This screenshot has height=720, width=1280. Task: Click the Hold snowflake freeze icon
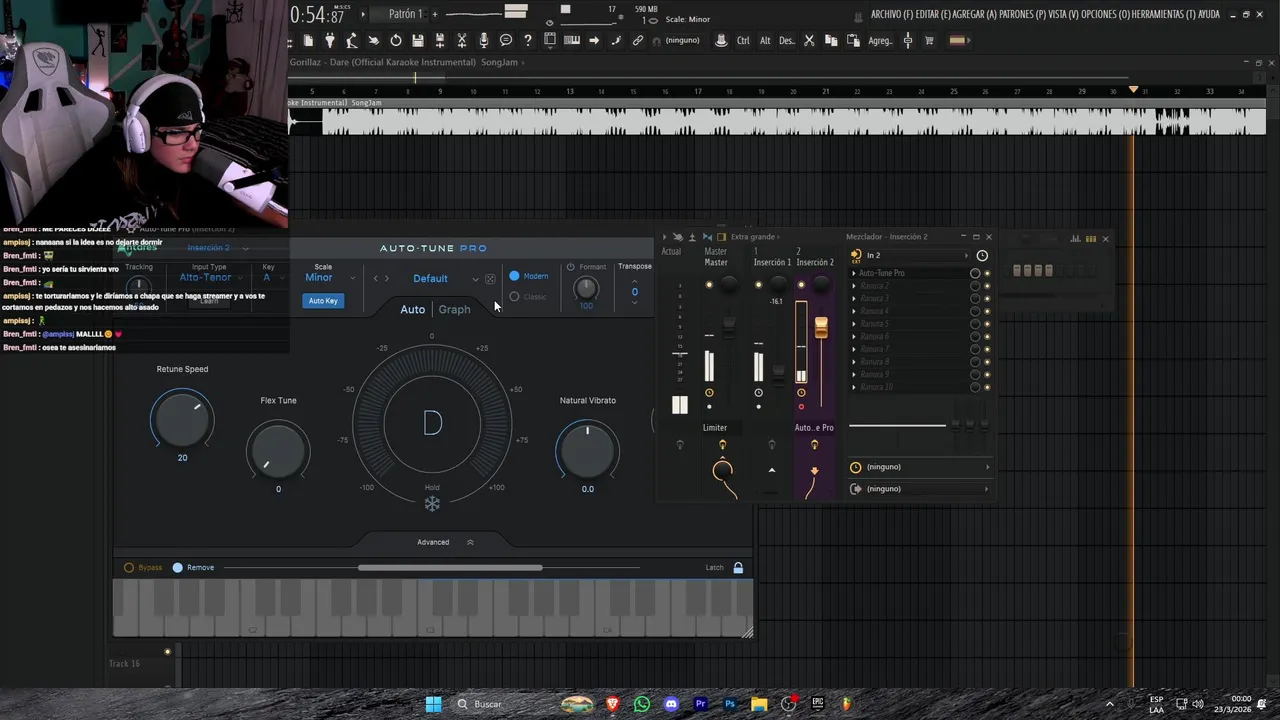click(x=432, y=504)
